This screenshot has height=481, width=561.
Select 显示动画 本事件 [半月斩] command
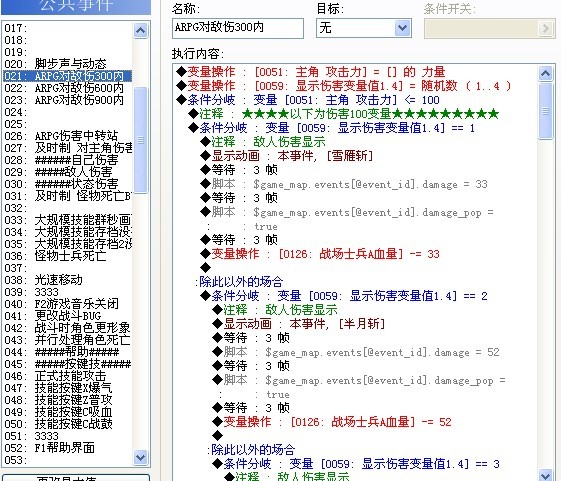pyautogui.click(x=299, y=324)
